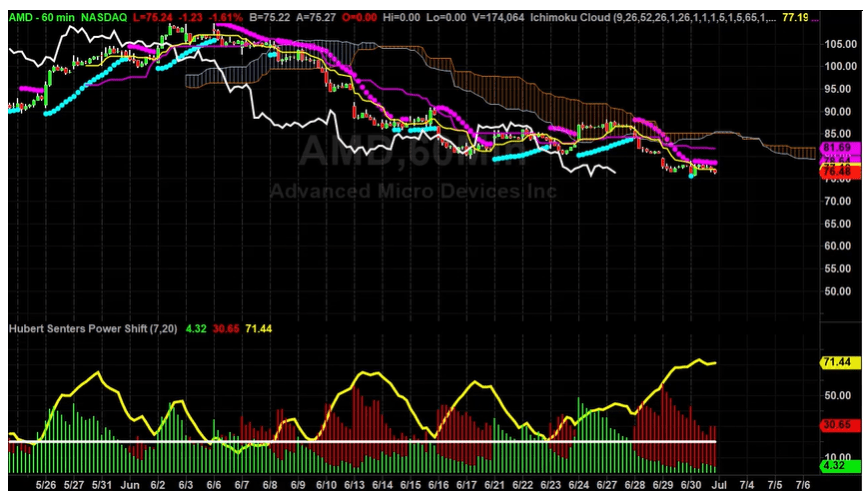Click the red 76.48 price tag
Viewport: 867px width, 496px height.
tap(839, 172)
